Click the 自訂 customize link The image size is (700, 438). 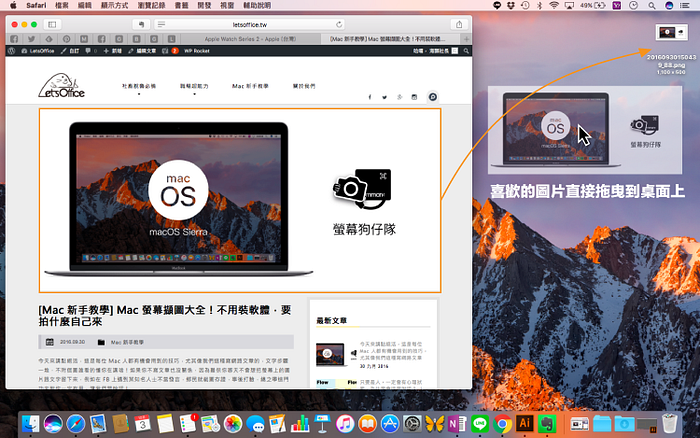point(70,51)
